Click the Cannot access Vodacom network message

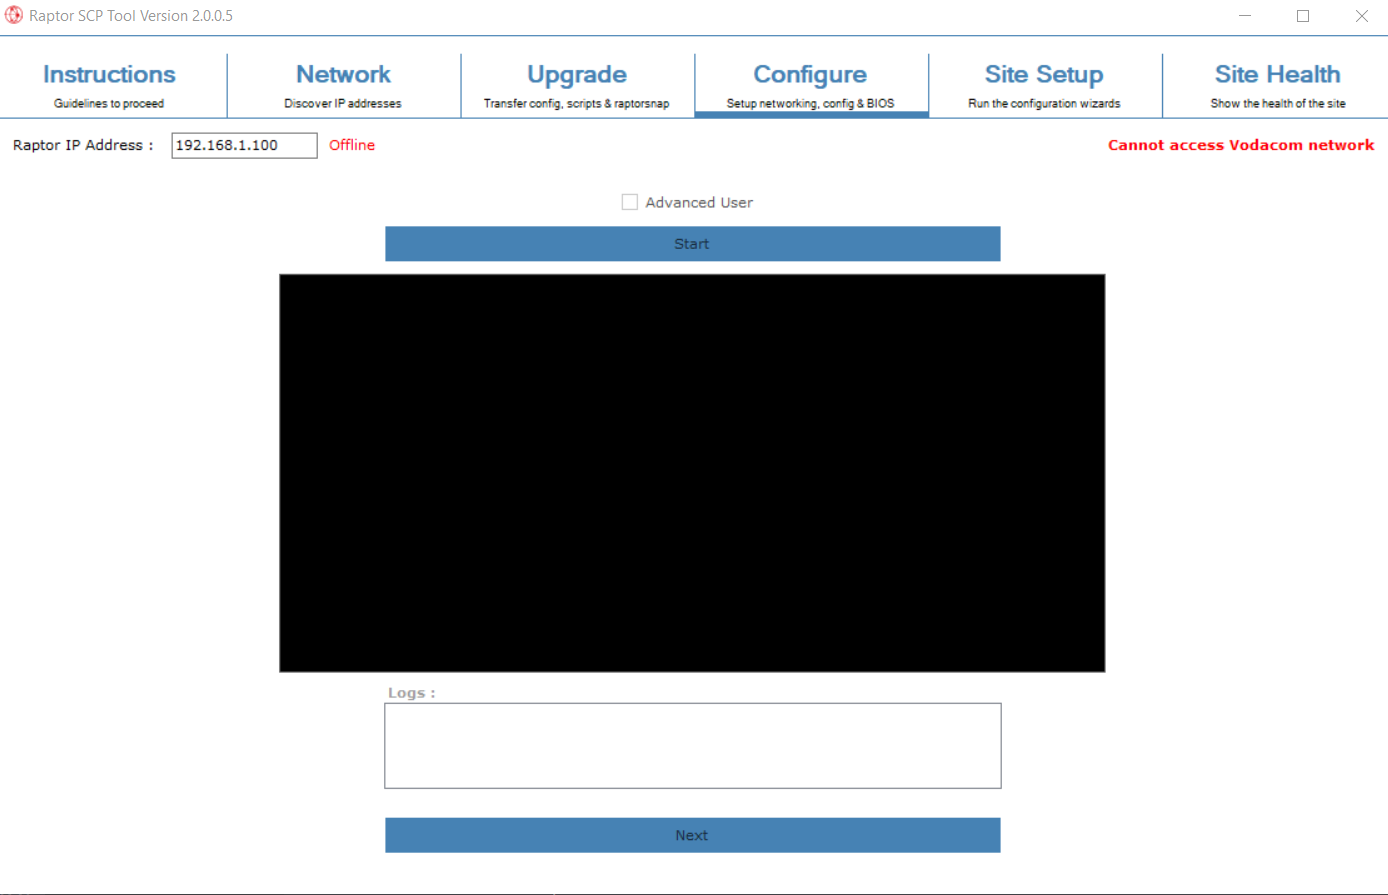(1240, 145)
